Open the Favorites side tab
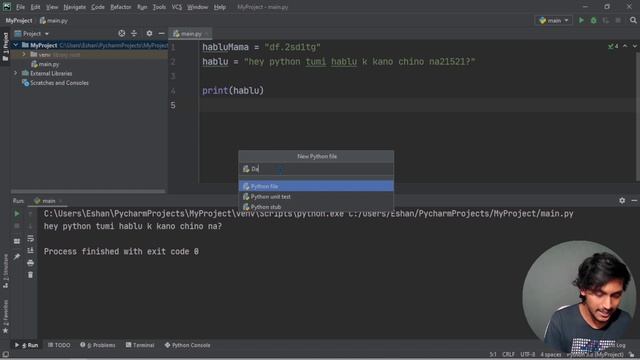The image size is (640, 360). tap(5, 316)
